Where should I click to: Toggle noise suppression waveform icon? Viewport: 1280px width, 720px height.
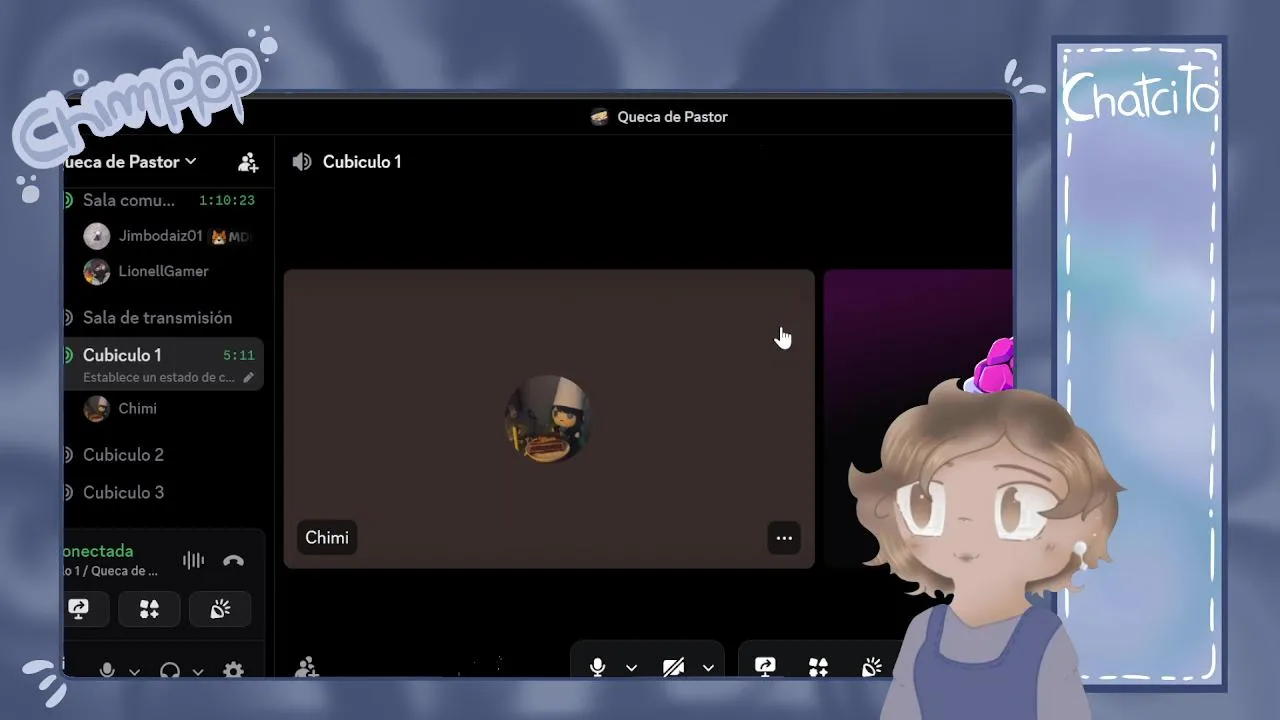click(x=193, y=561)
